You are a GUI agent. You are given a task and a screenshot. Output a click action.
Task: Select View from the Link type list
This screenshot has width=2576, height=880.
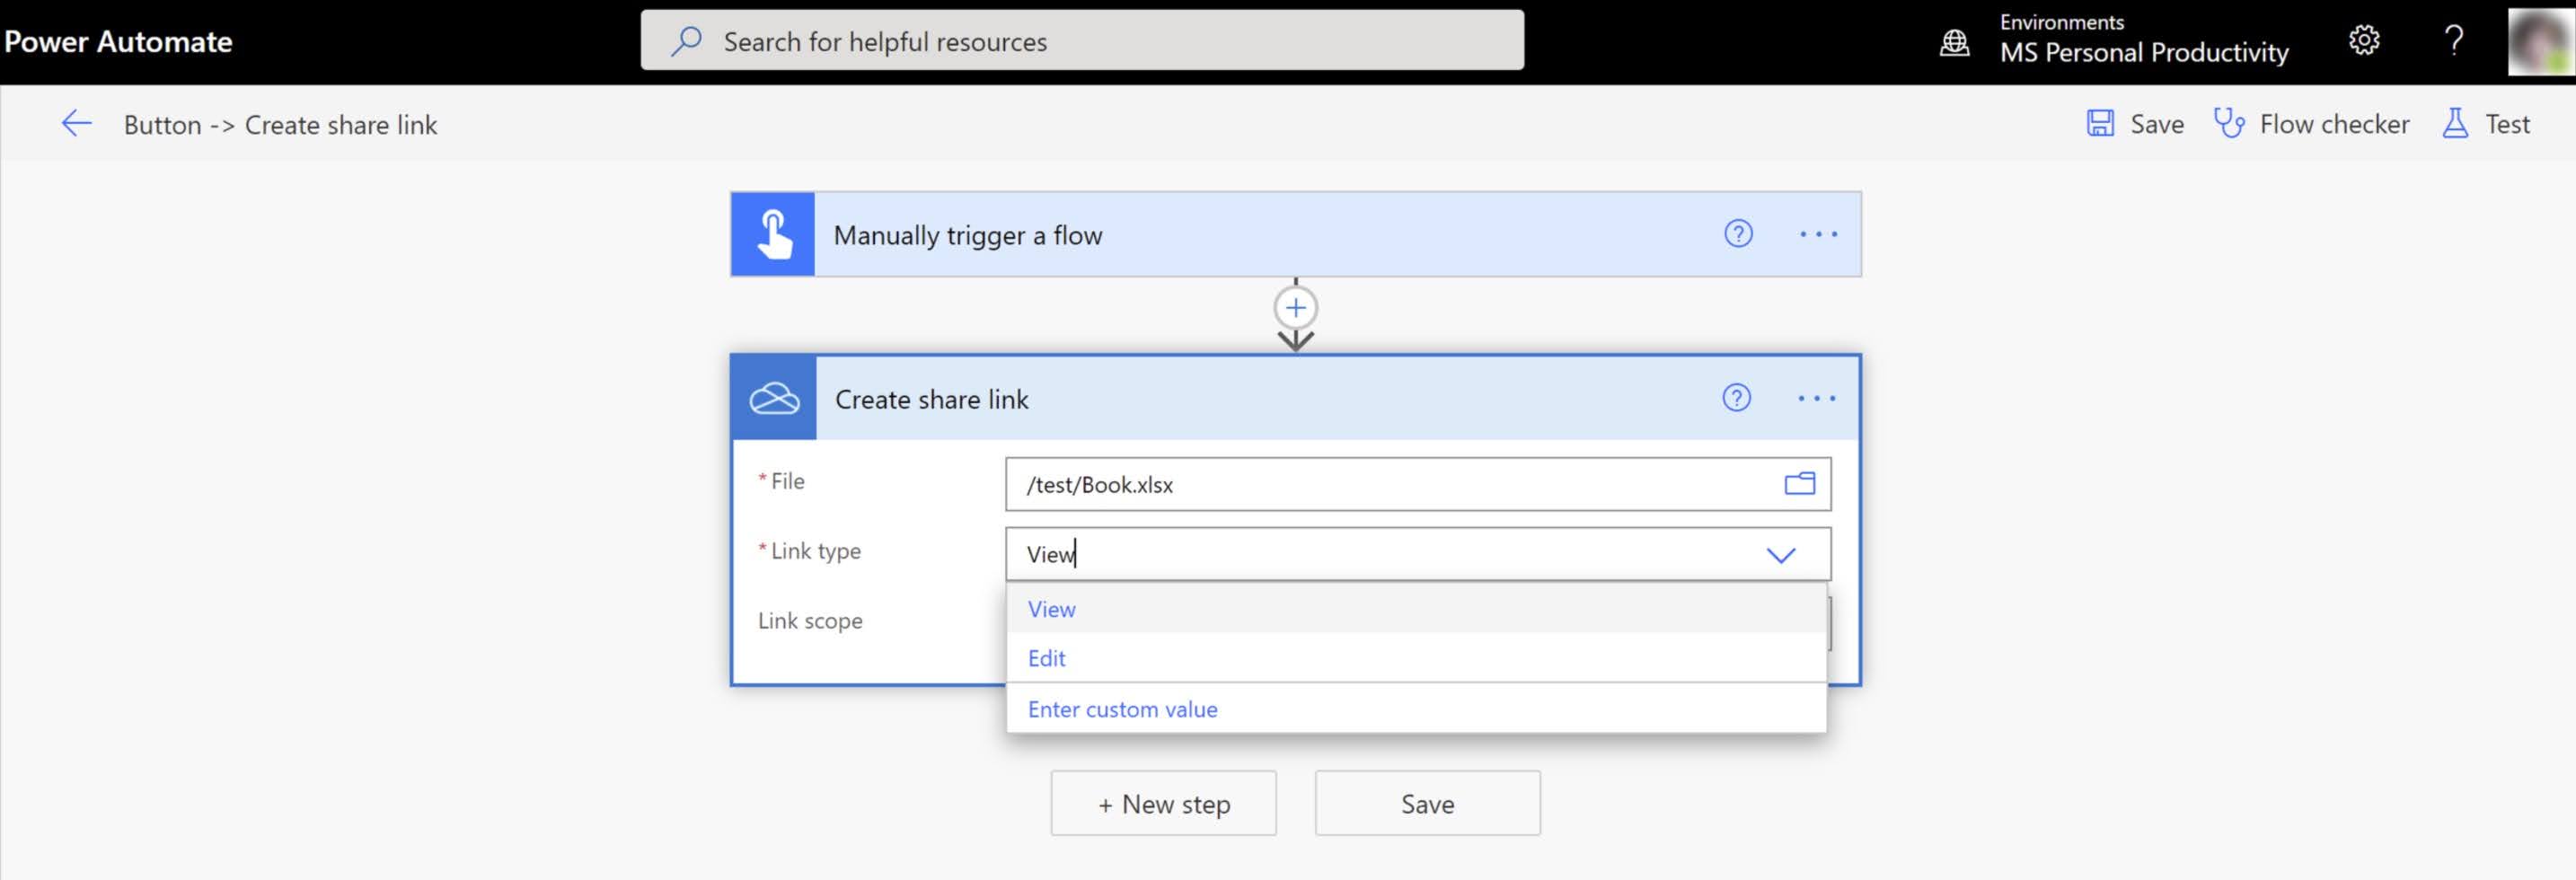[x=1416, y=609]
